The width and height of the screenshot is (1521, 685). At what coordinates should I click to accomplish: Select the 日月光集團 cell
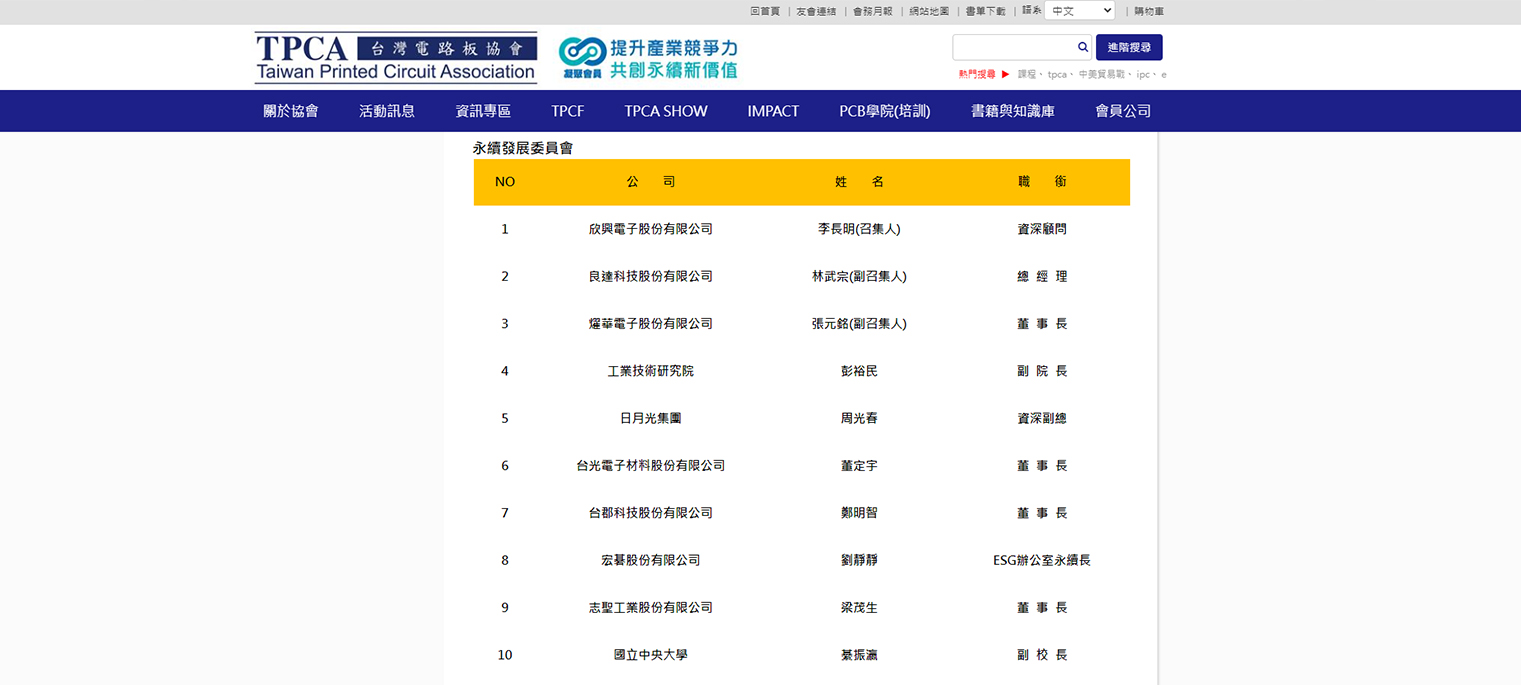point(651,418)
